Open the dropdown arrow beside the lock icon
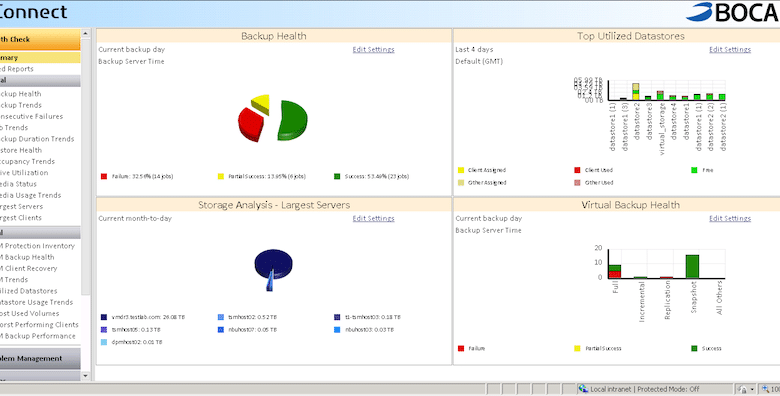This screenshot has width=780, height=396. point(752,389)
